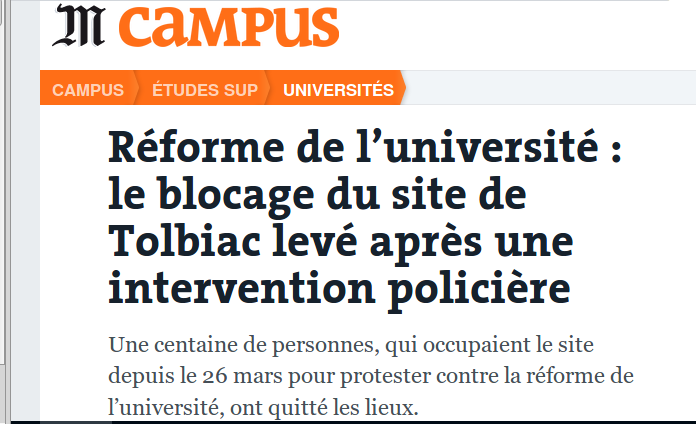Click the arrow tip ending UNIVERSITÉS breadcrumb
This screenshot has height=424, width=696.
click(403, 87)
